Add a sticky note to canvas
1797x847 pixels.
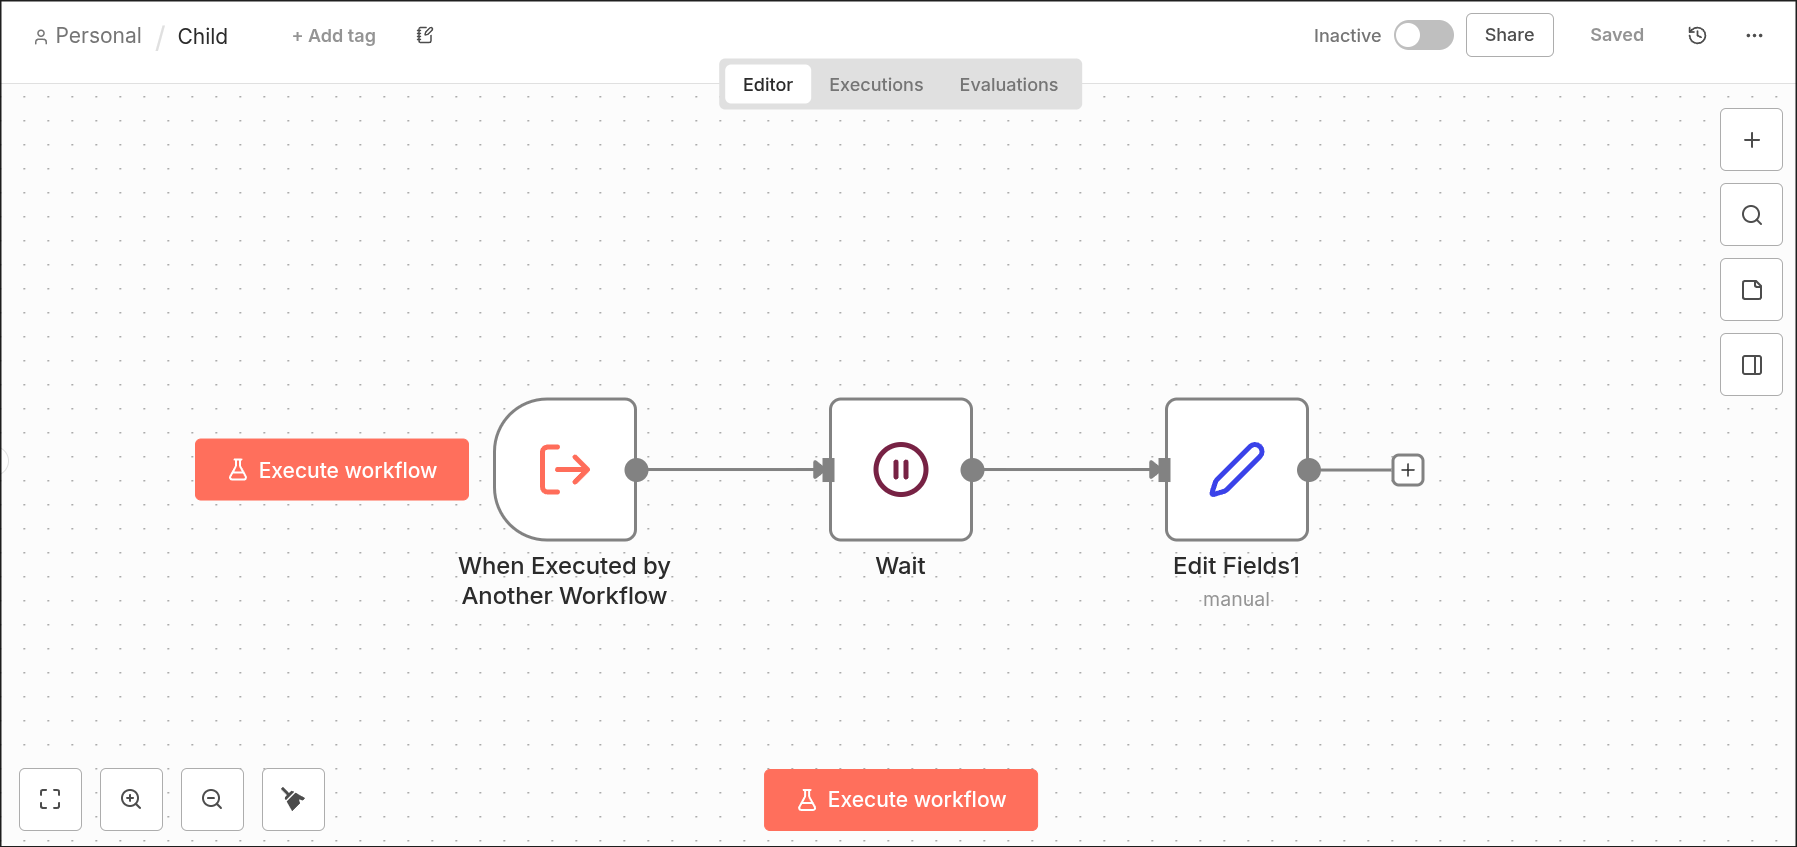[1751, 290]
